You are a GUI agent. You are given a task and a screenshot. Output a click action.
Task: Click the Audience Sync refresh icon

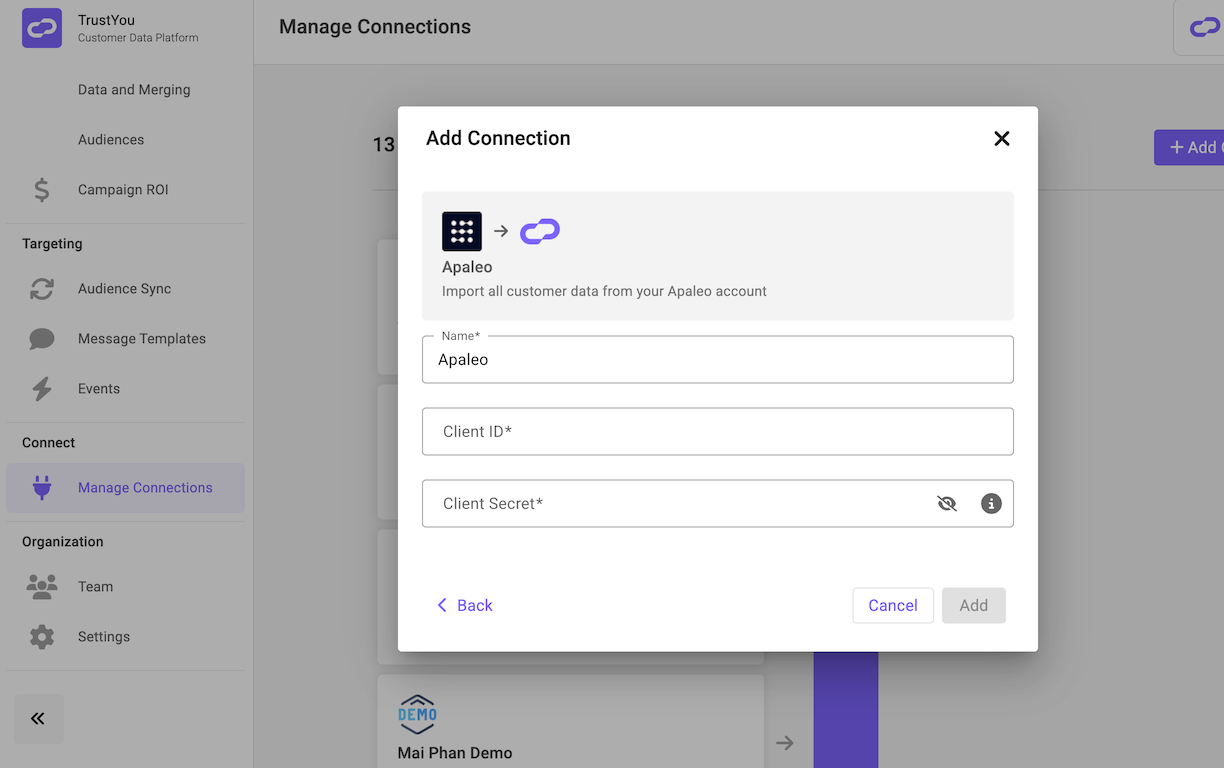pos(42,289)
